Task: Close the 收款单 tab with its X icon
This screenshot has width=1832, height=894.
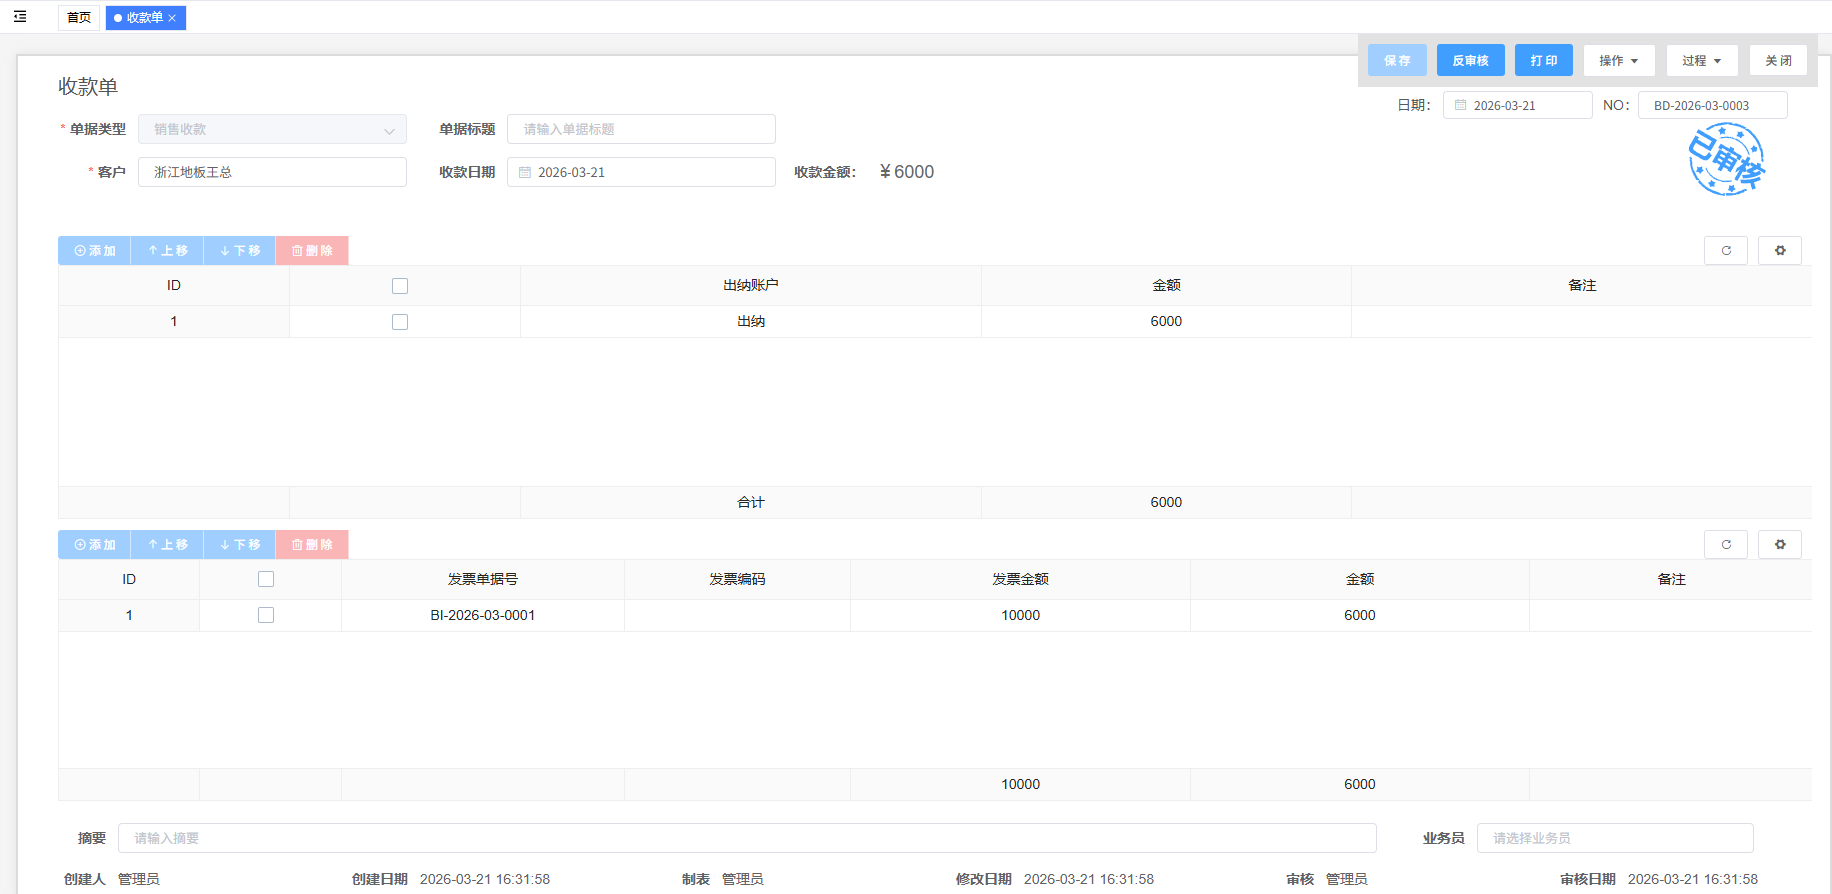Action: point(172,18)
